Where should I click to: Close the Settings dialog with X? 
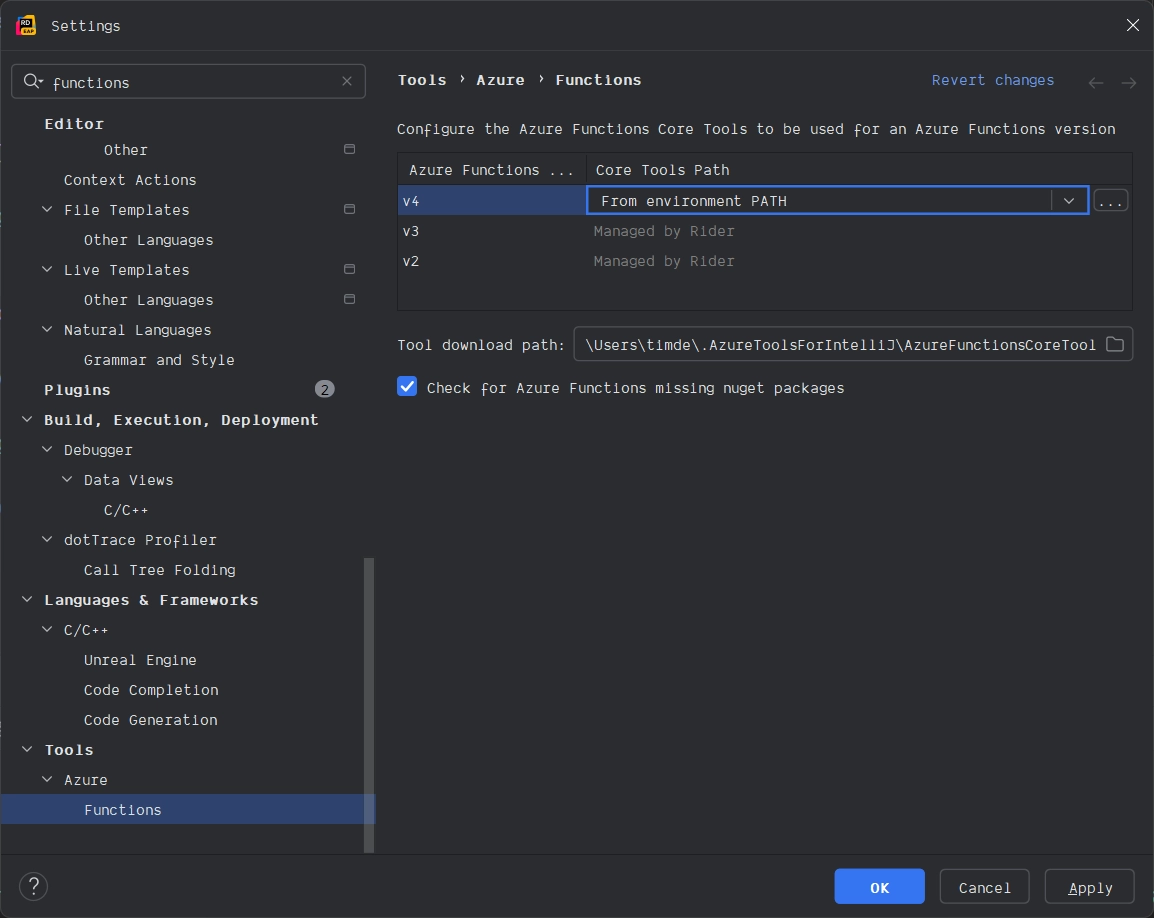point(1133,25)
